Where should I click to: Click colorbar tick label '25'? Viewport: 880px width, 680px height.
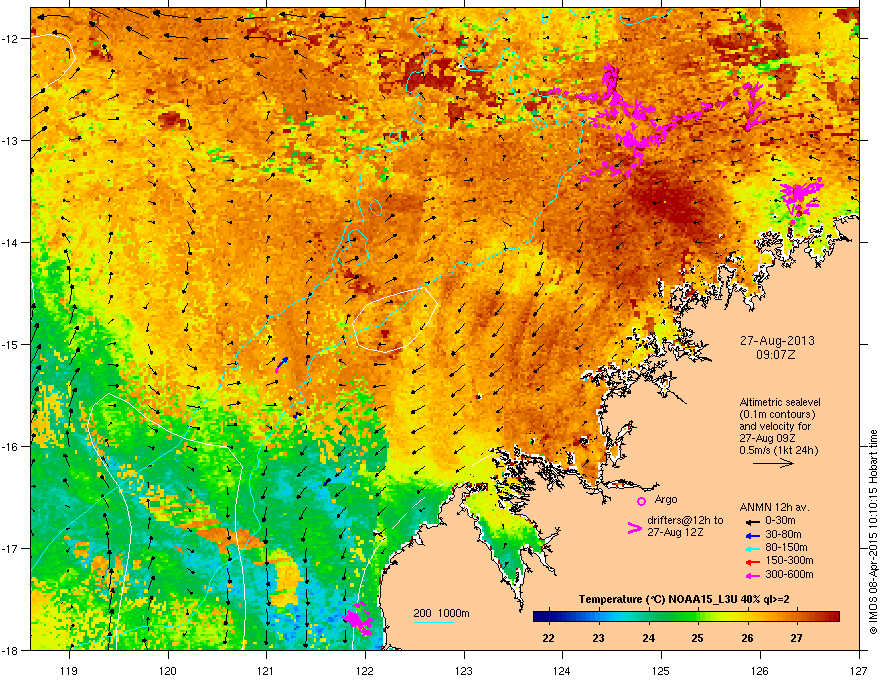pos(698,638)
